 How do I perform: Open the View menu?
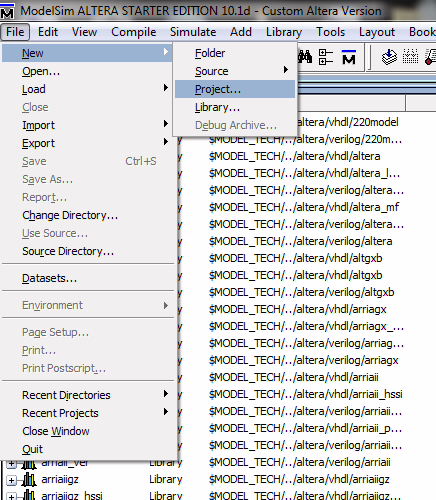(85, 32)
